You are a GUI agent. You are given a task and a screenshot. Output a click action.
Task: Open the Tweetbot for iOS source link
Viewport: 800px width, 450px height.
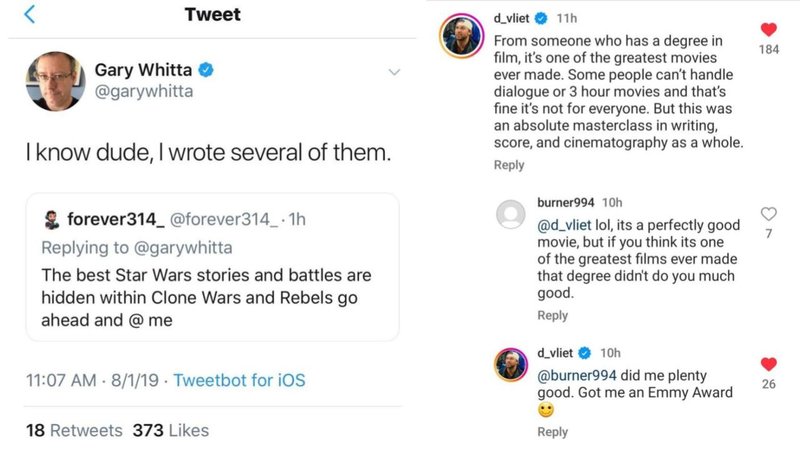coord(239,380)
